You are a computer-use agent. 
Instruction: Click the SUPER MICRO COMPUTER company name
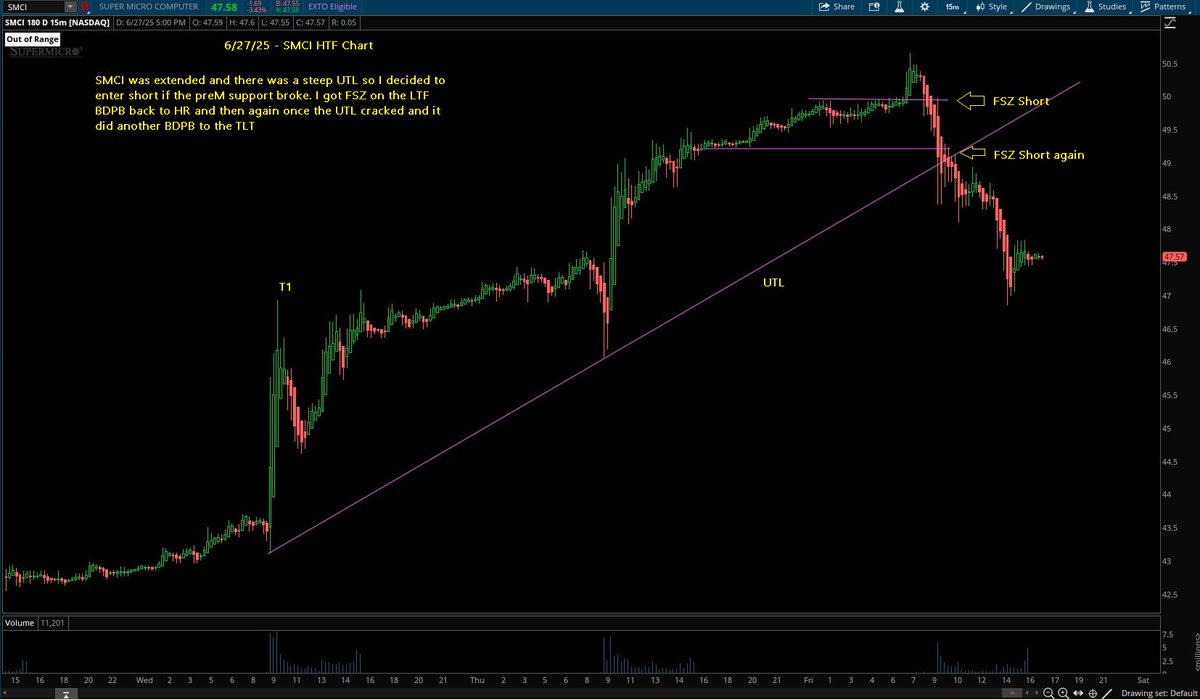(148, 7)
